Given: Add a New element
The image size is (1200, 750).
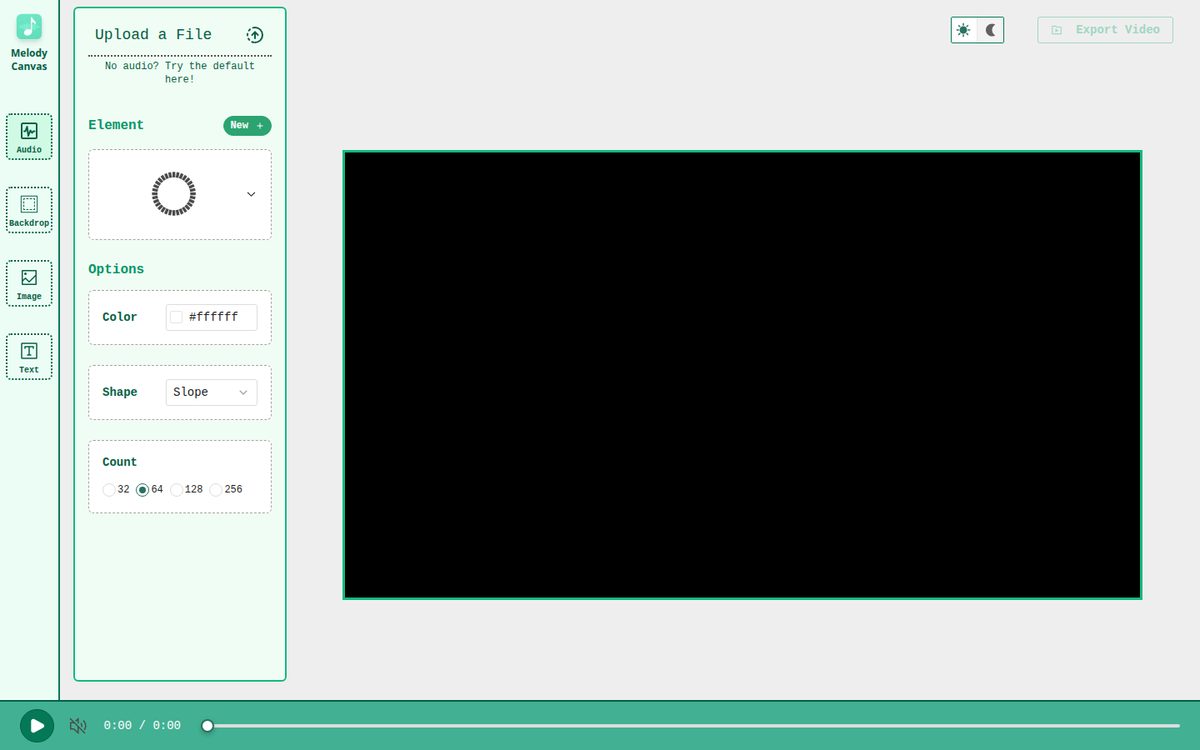Looking at the screenshot, I should coord(247,126).
